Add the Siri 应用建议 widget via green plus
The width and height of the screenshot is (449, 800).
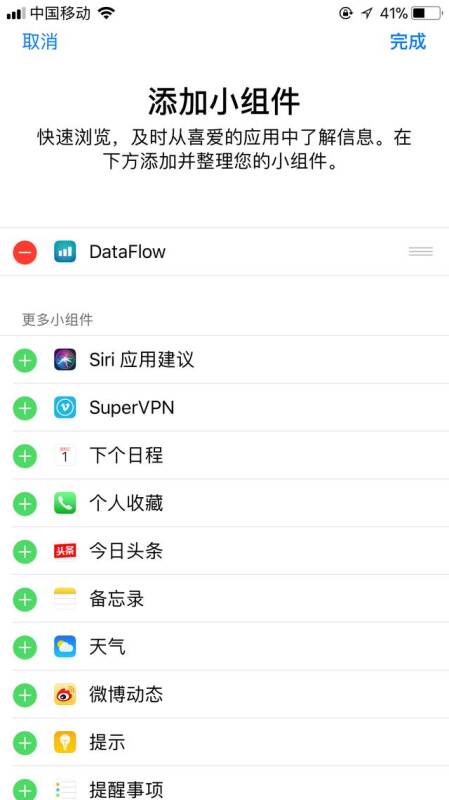click(25, 360)
